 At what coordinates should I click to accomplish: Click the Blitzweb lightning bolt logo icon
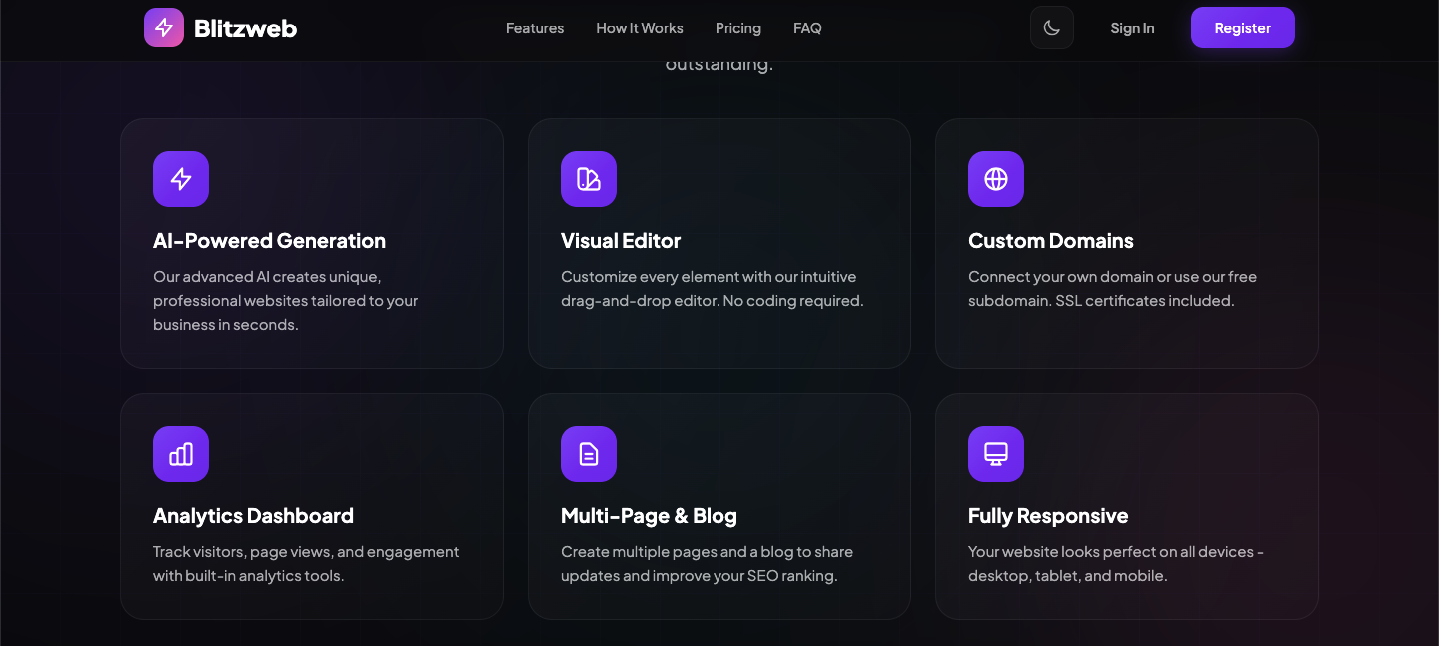click(164, 27)
